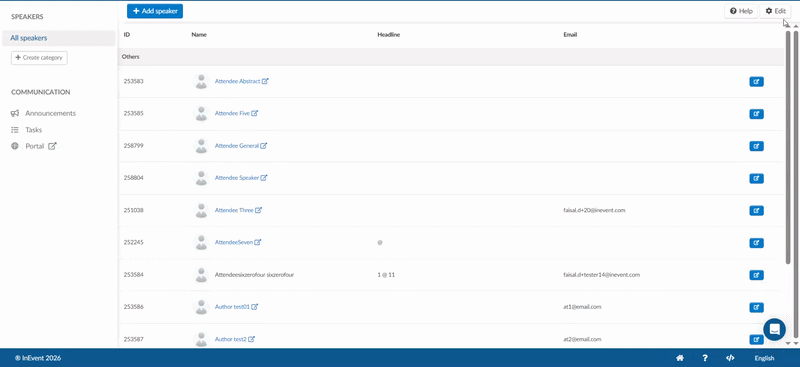Edit speaker Author test01 with blue button

click(x=756, y=307)
